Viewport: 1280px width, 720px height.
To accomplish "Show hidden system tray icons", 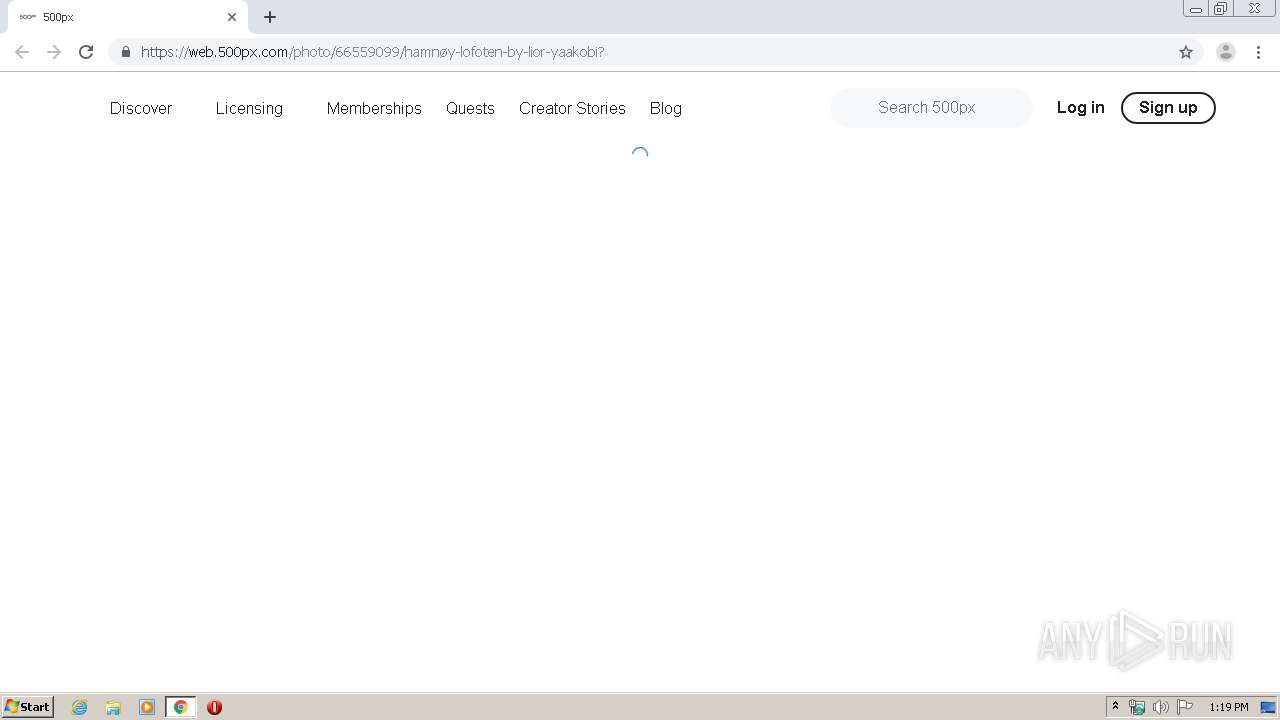I will pyautogui.click(x=1115, y=707).
